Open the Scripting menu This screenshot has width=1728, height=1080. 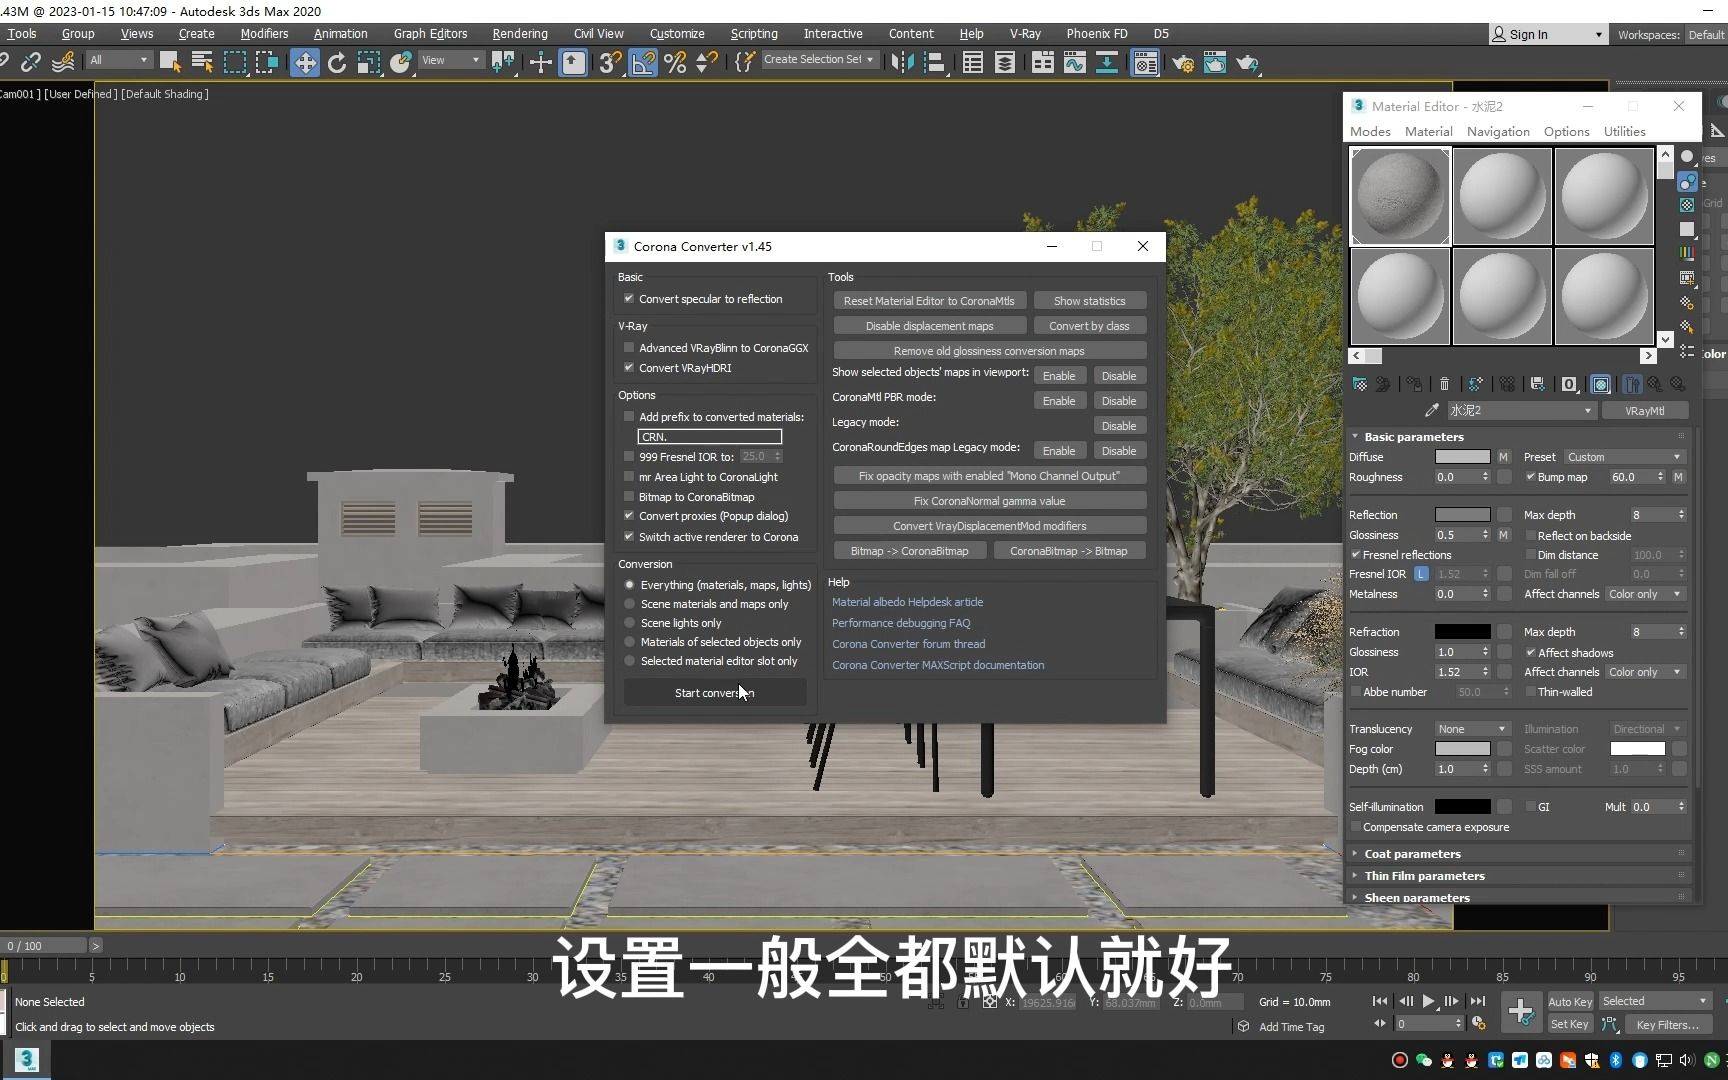[x=754, y=34]
